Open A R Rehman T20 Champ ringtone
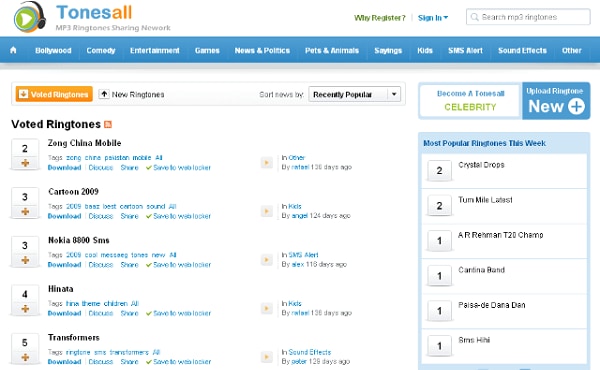 tap(501, 235)
